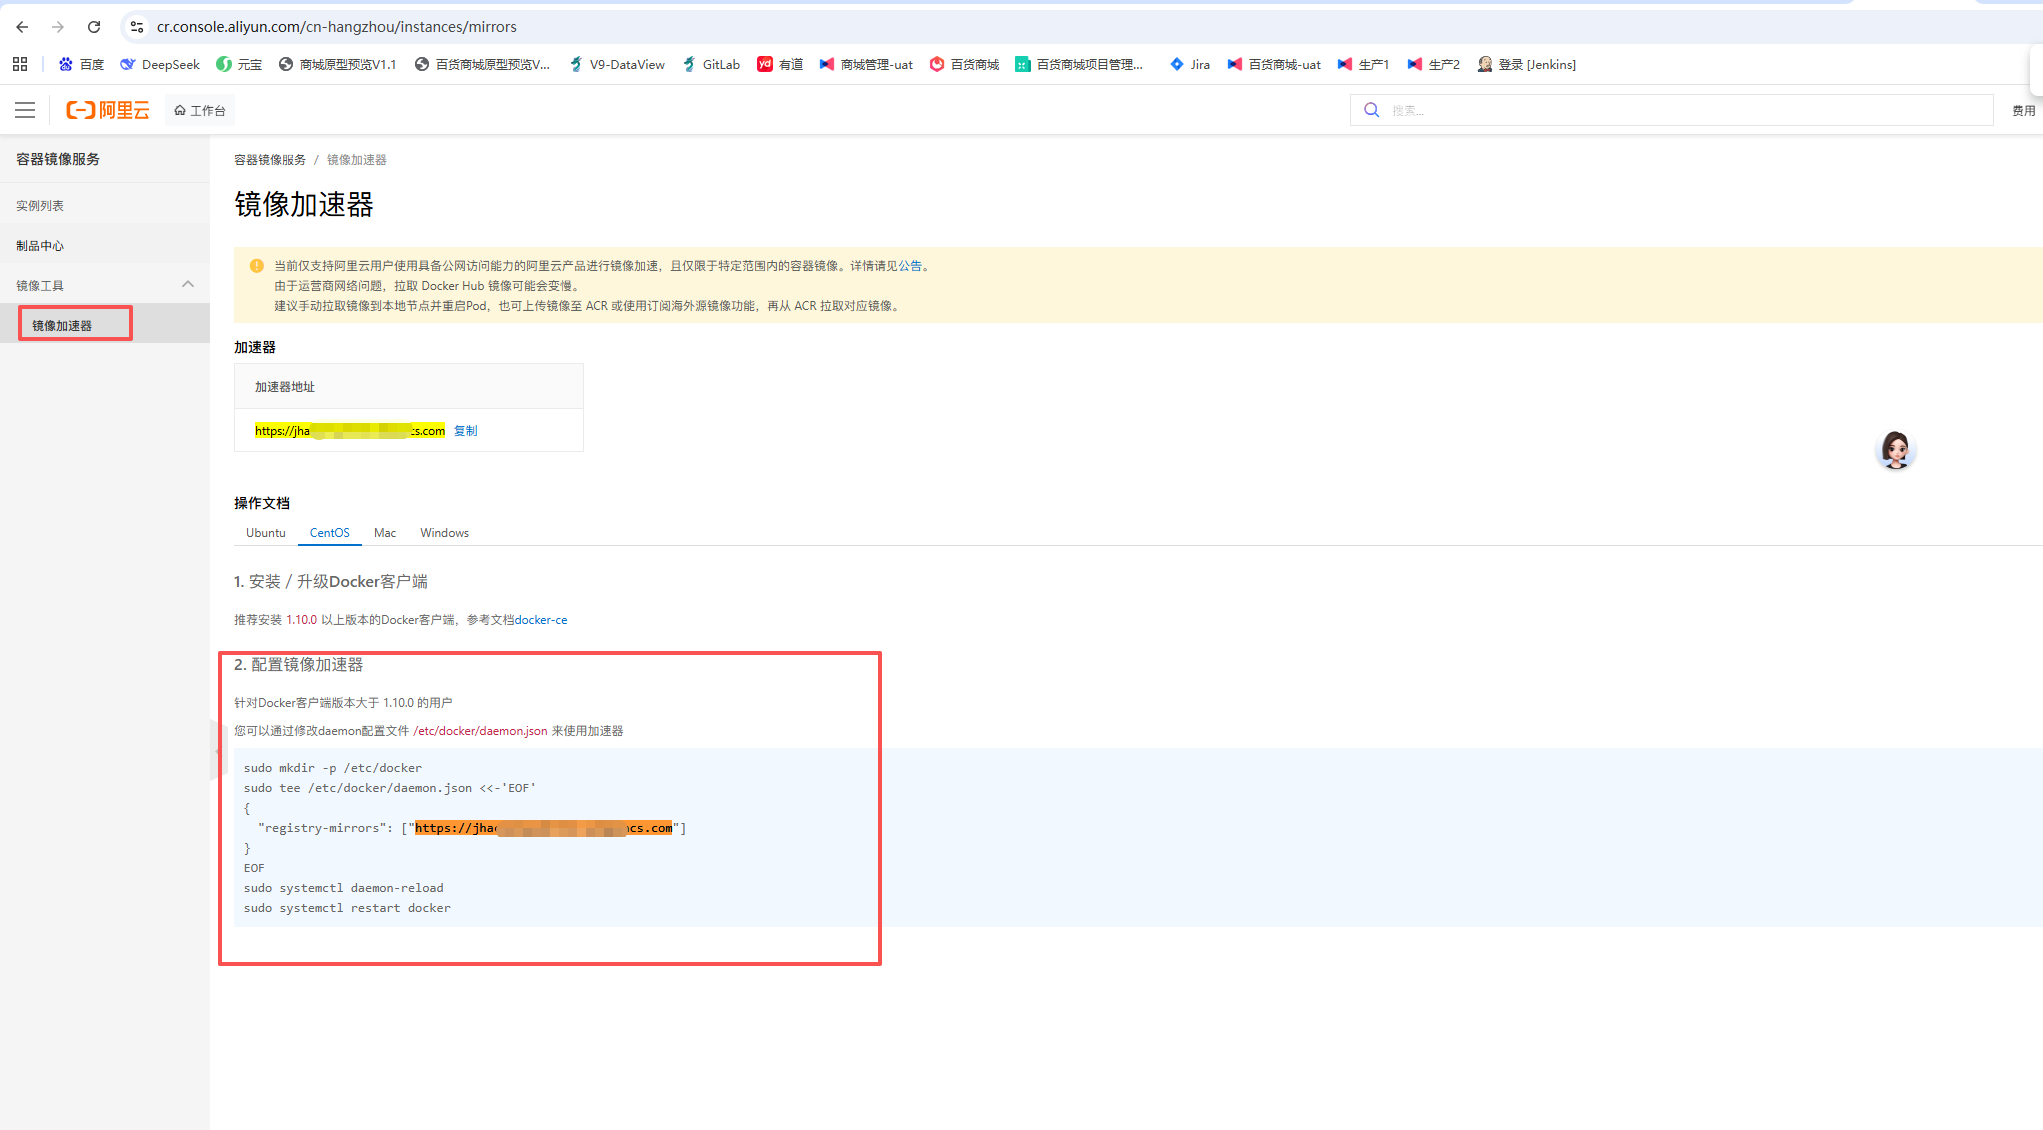Click the 公告 link in the notice
Image resolution: width=2043 pixels, height=1130 pixels.
click(x=910, y=266)
